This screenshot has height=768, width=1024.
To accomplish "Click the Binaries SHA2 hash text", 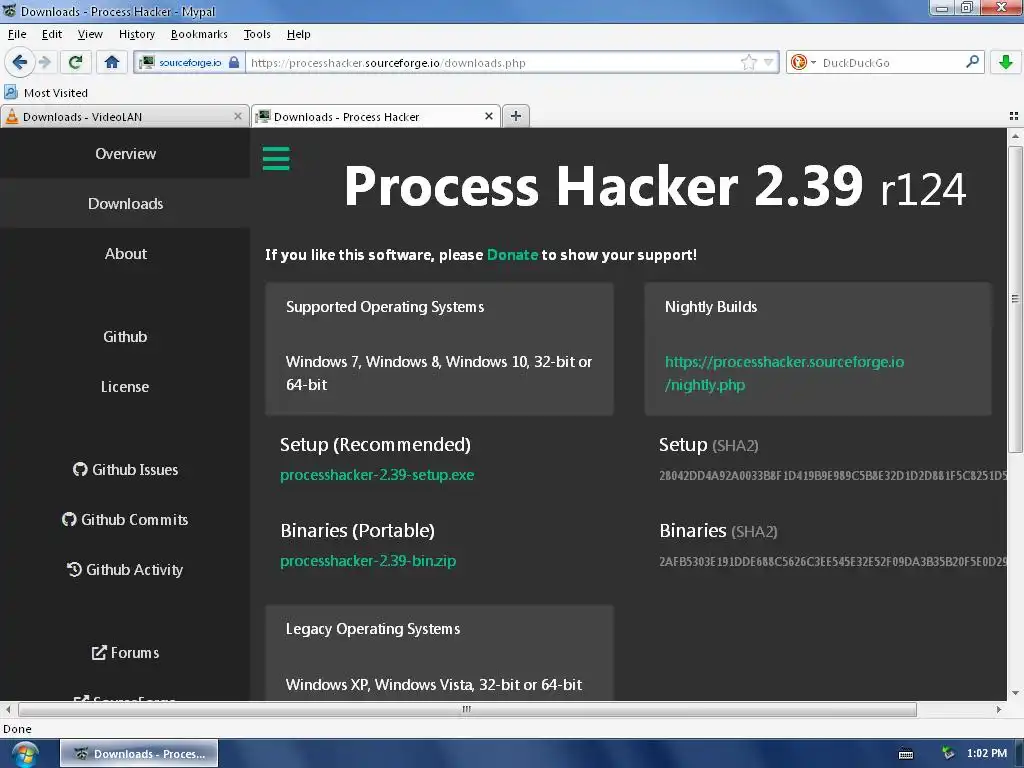I will click(833, 561).
